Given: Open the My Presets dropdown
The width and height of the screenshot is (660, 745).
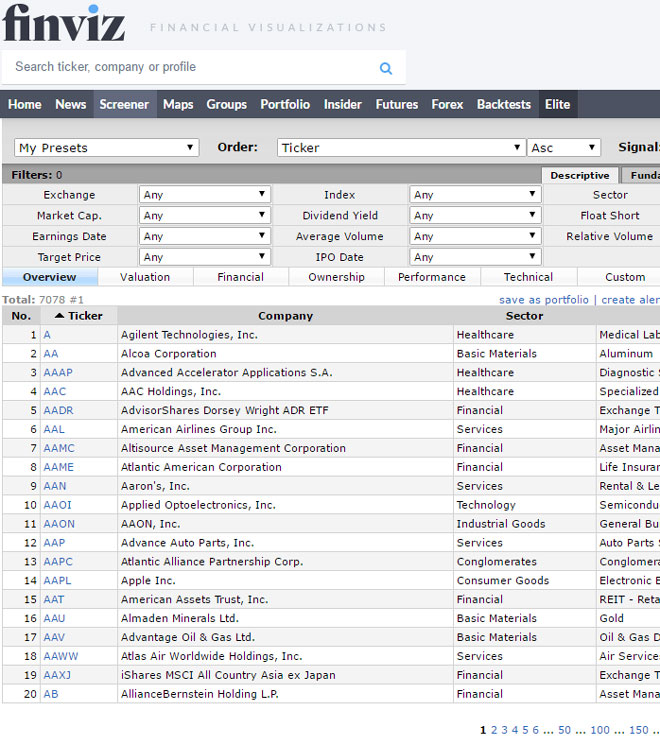Looking at the screenshot, I should pos(106,148).
